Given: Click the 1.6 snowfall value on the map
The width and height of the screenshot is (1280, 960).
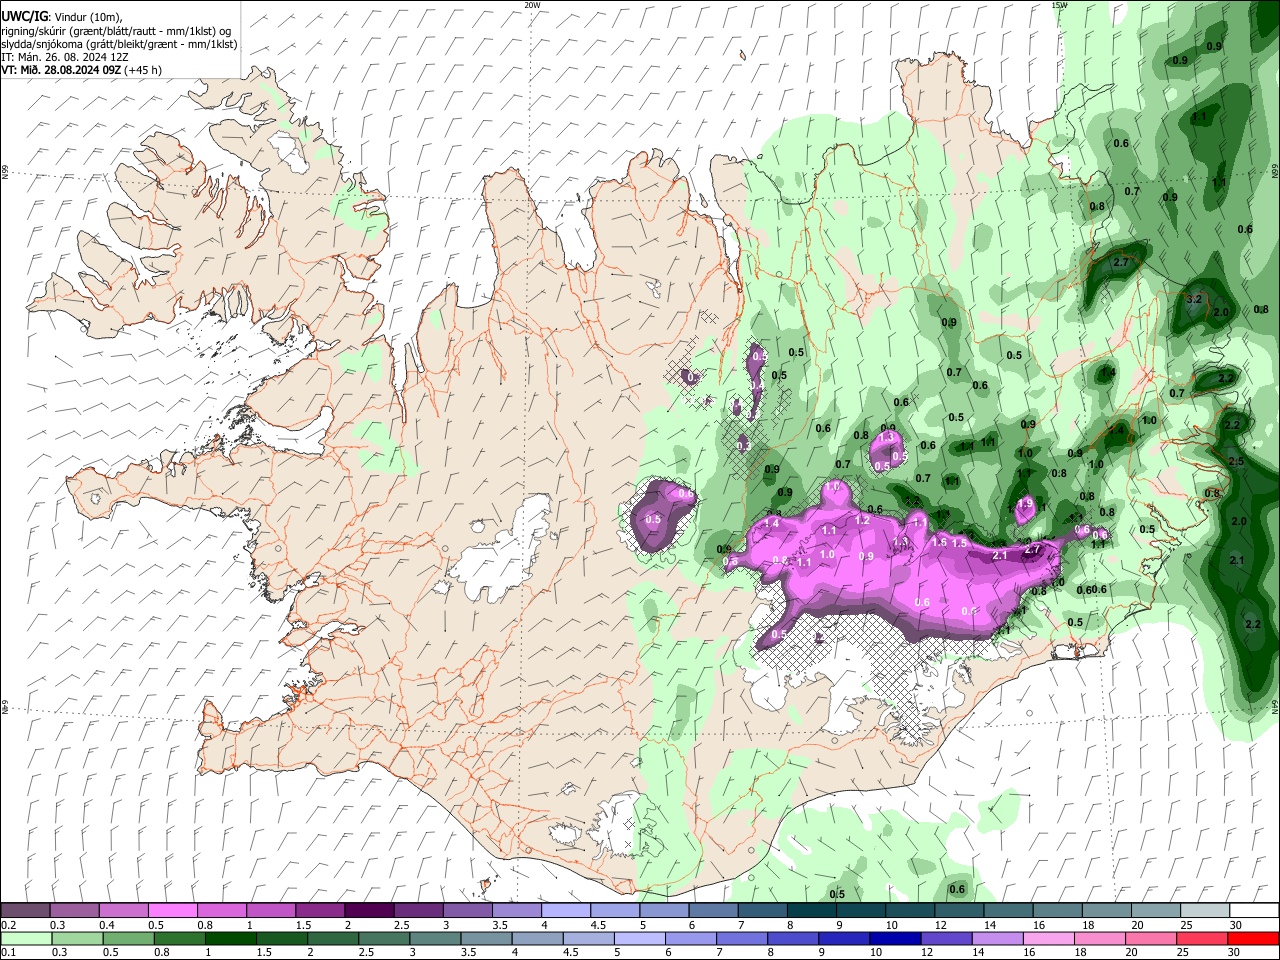Looking at the screenshot, I should point(939,542).
